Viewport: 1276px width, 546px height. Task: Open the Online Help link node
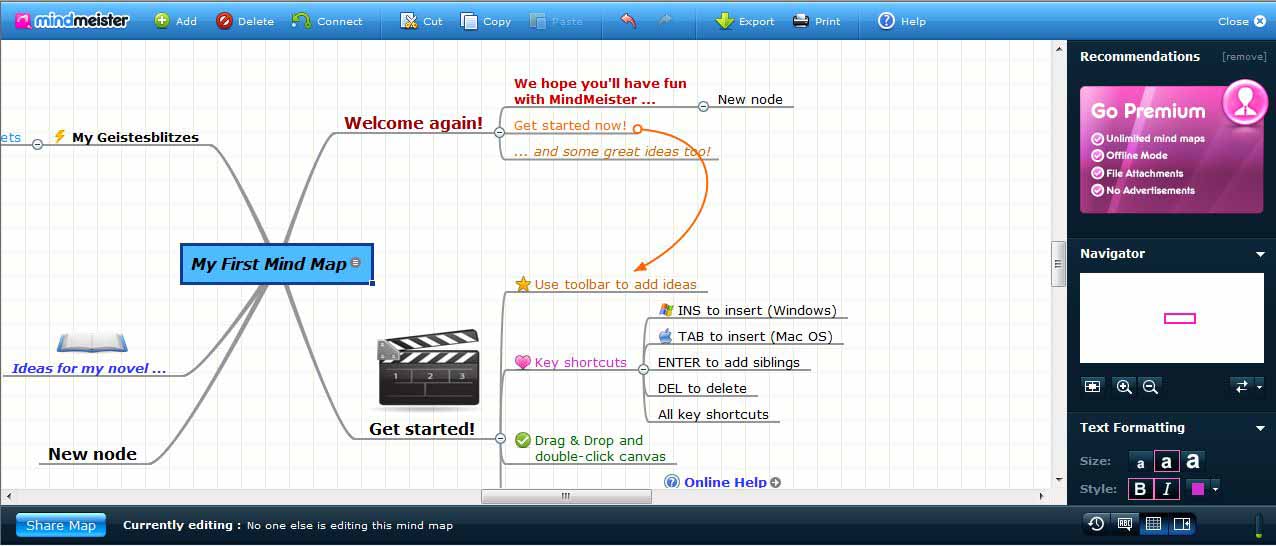pyautogui.click(x=725, y=482)
